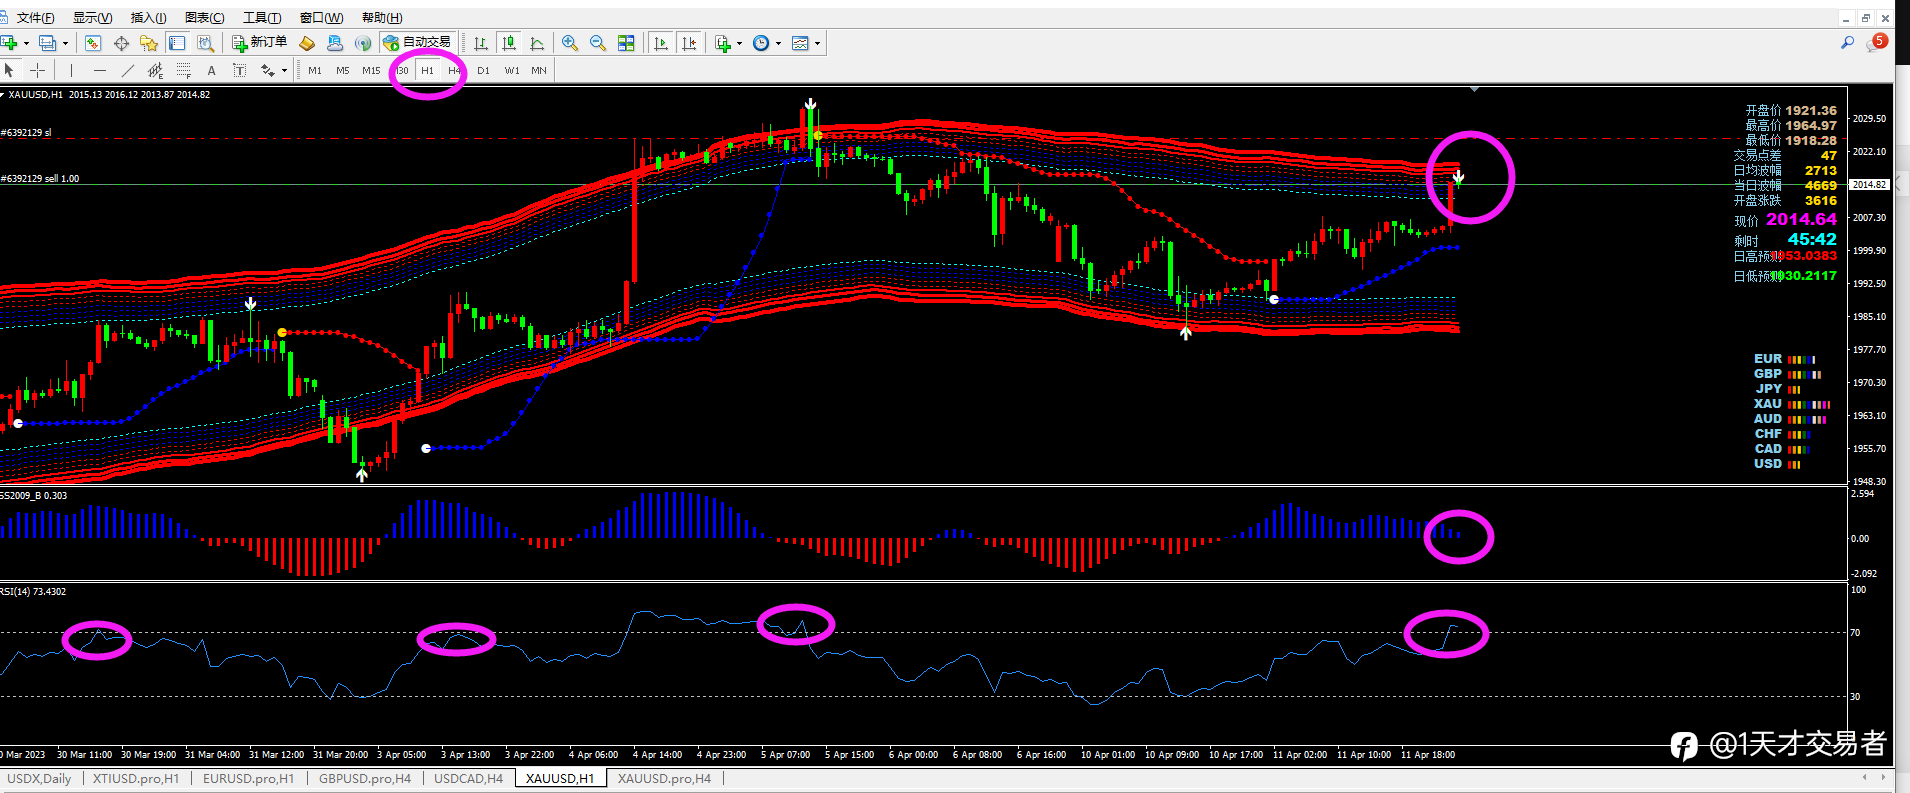Expand the Periods clock dropdown arrow
This screenshot has height=793, width=1910.
778,43
